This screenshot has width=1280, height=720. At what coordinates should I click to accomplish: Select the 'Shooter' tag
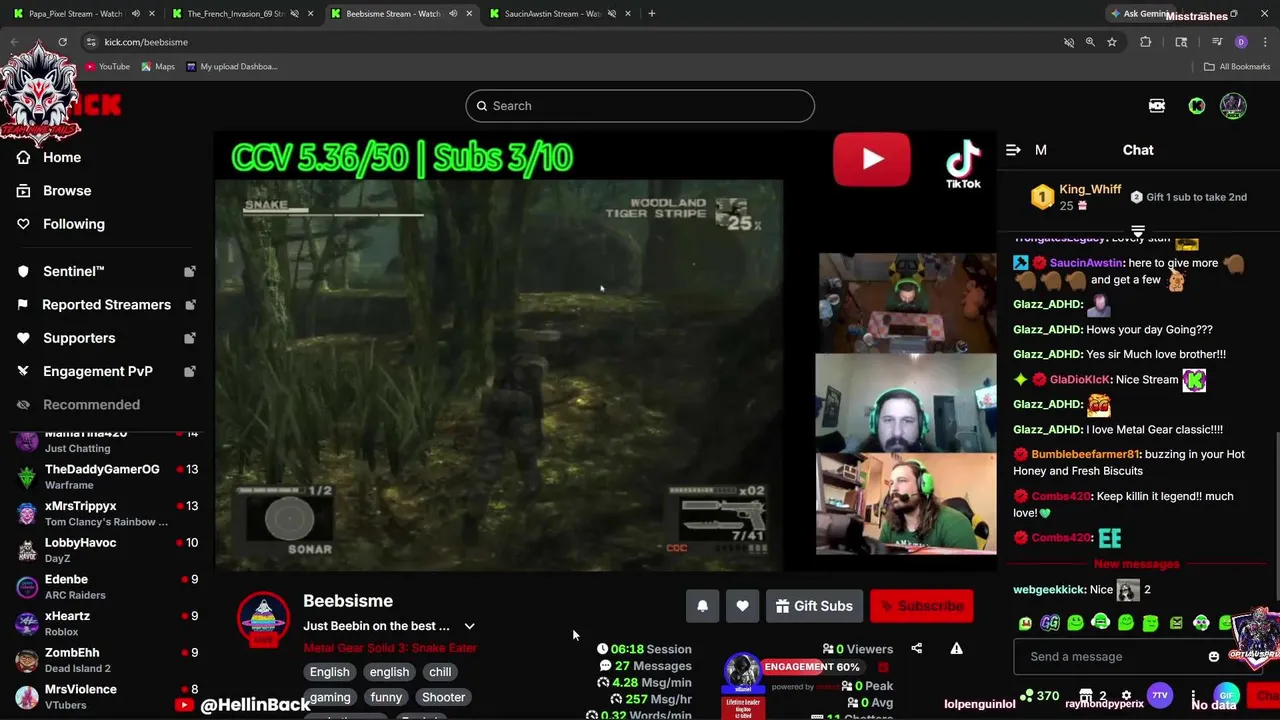(x=443, y=697)
